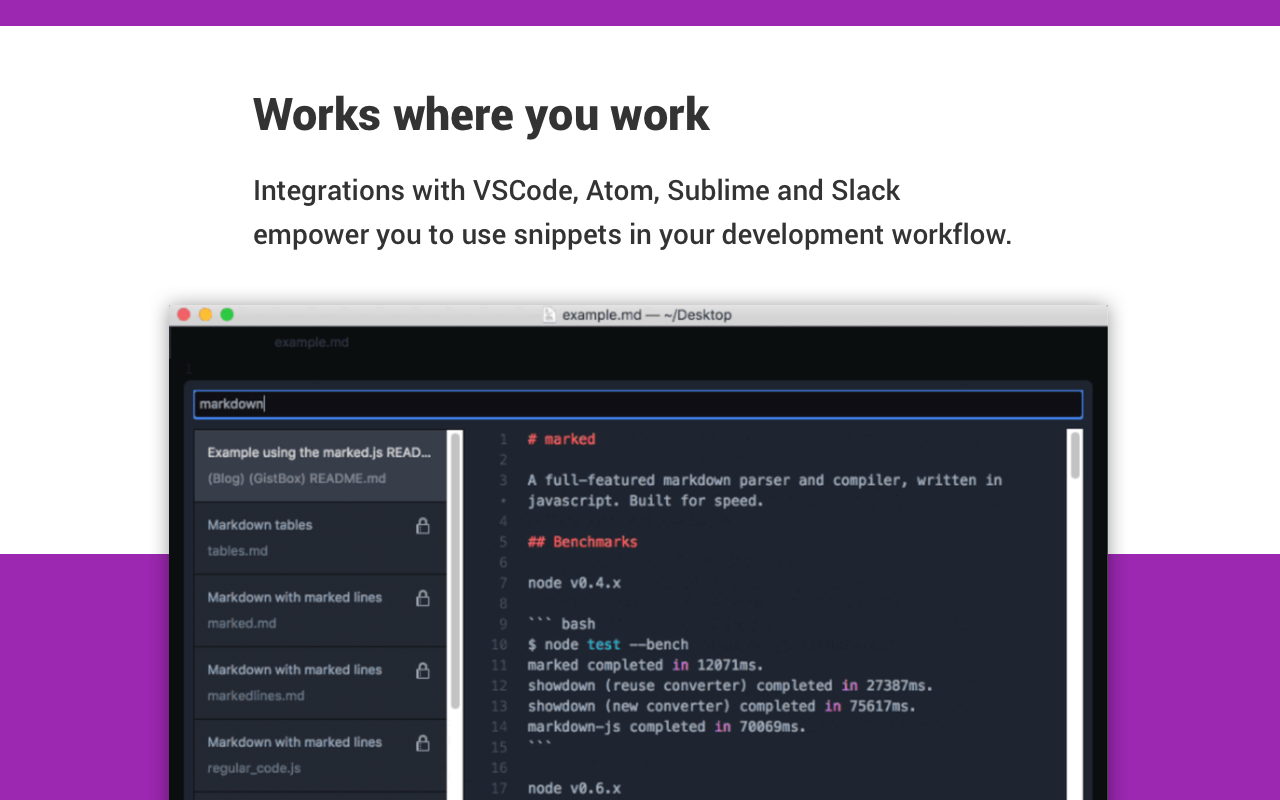Click line number 10 in the code gutter
This screenshot has height=800, width=1280.
point(499,645)
